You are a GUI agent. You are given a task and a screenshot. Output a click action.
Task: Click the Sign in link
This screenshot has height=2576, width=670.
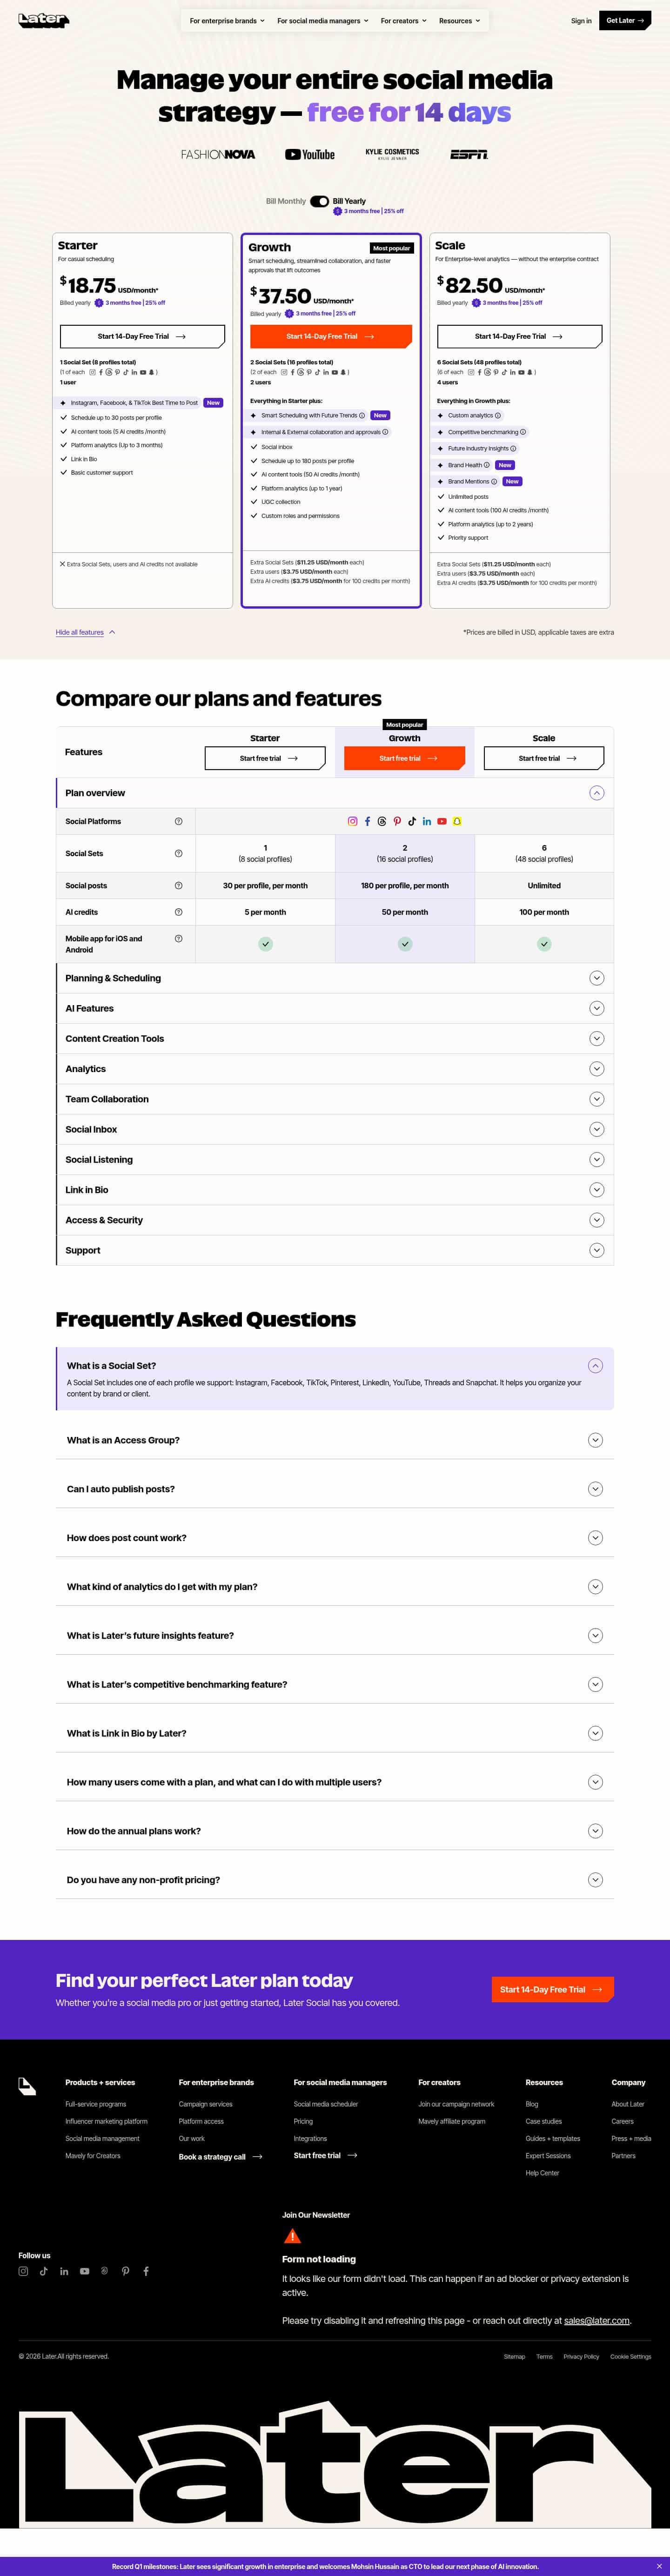[581, 20]
